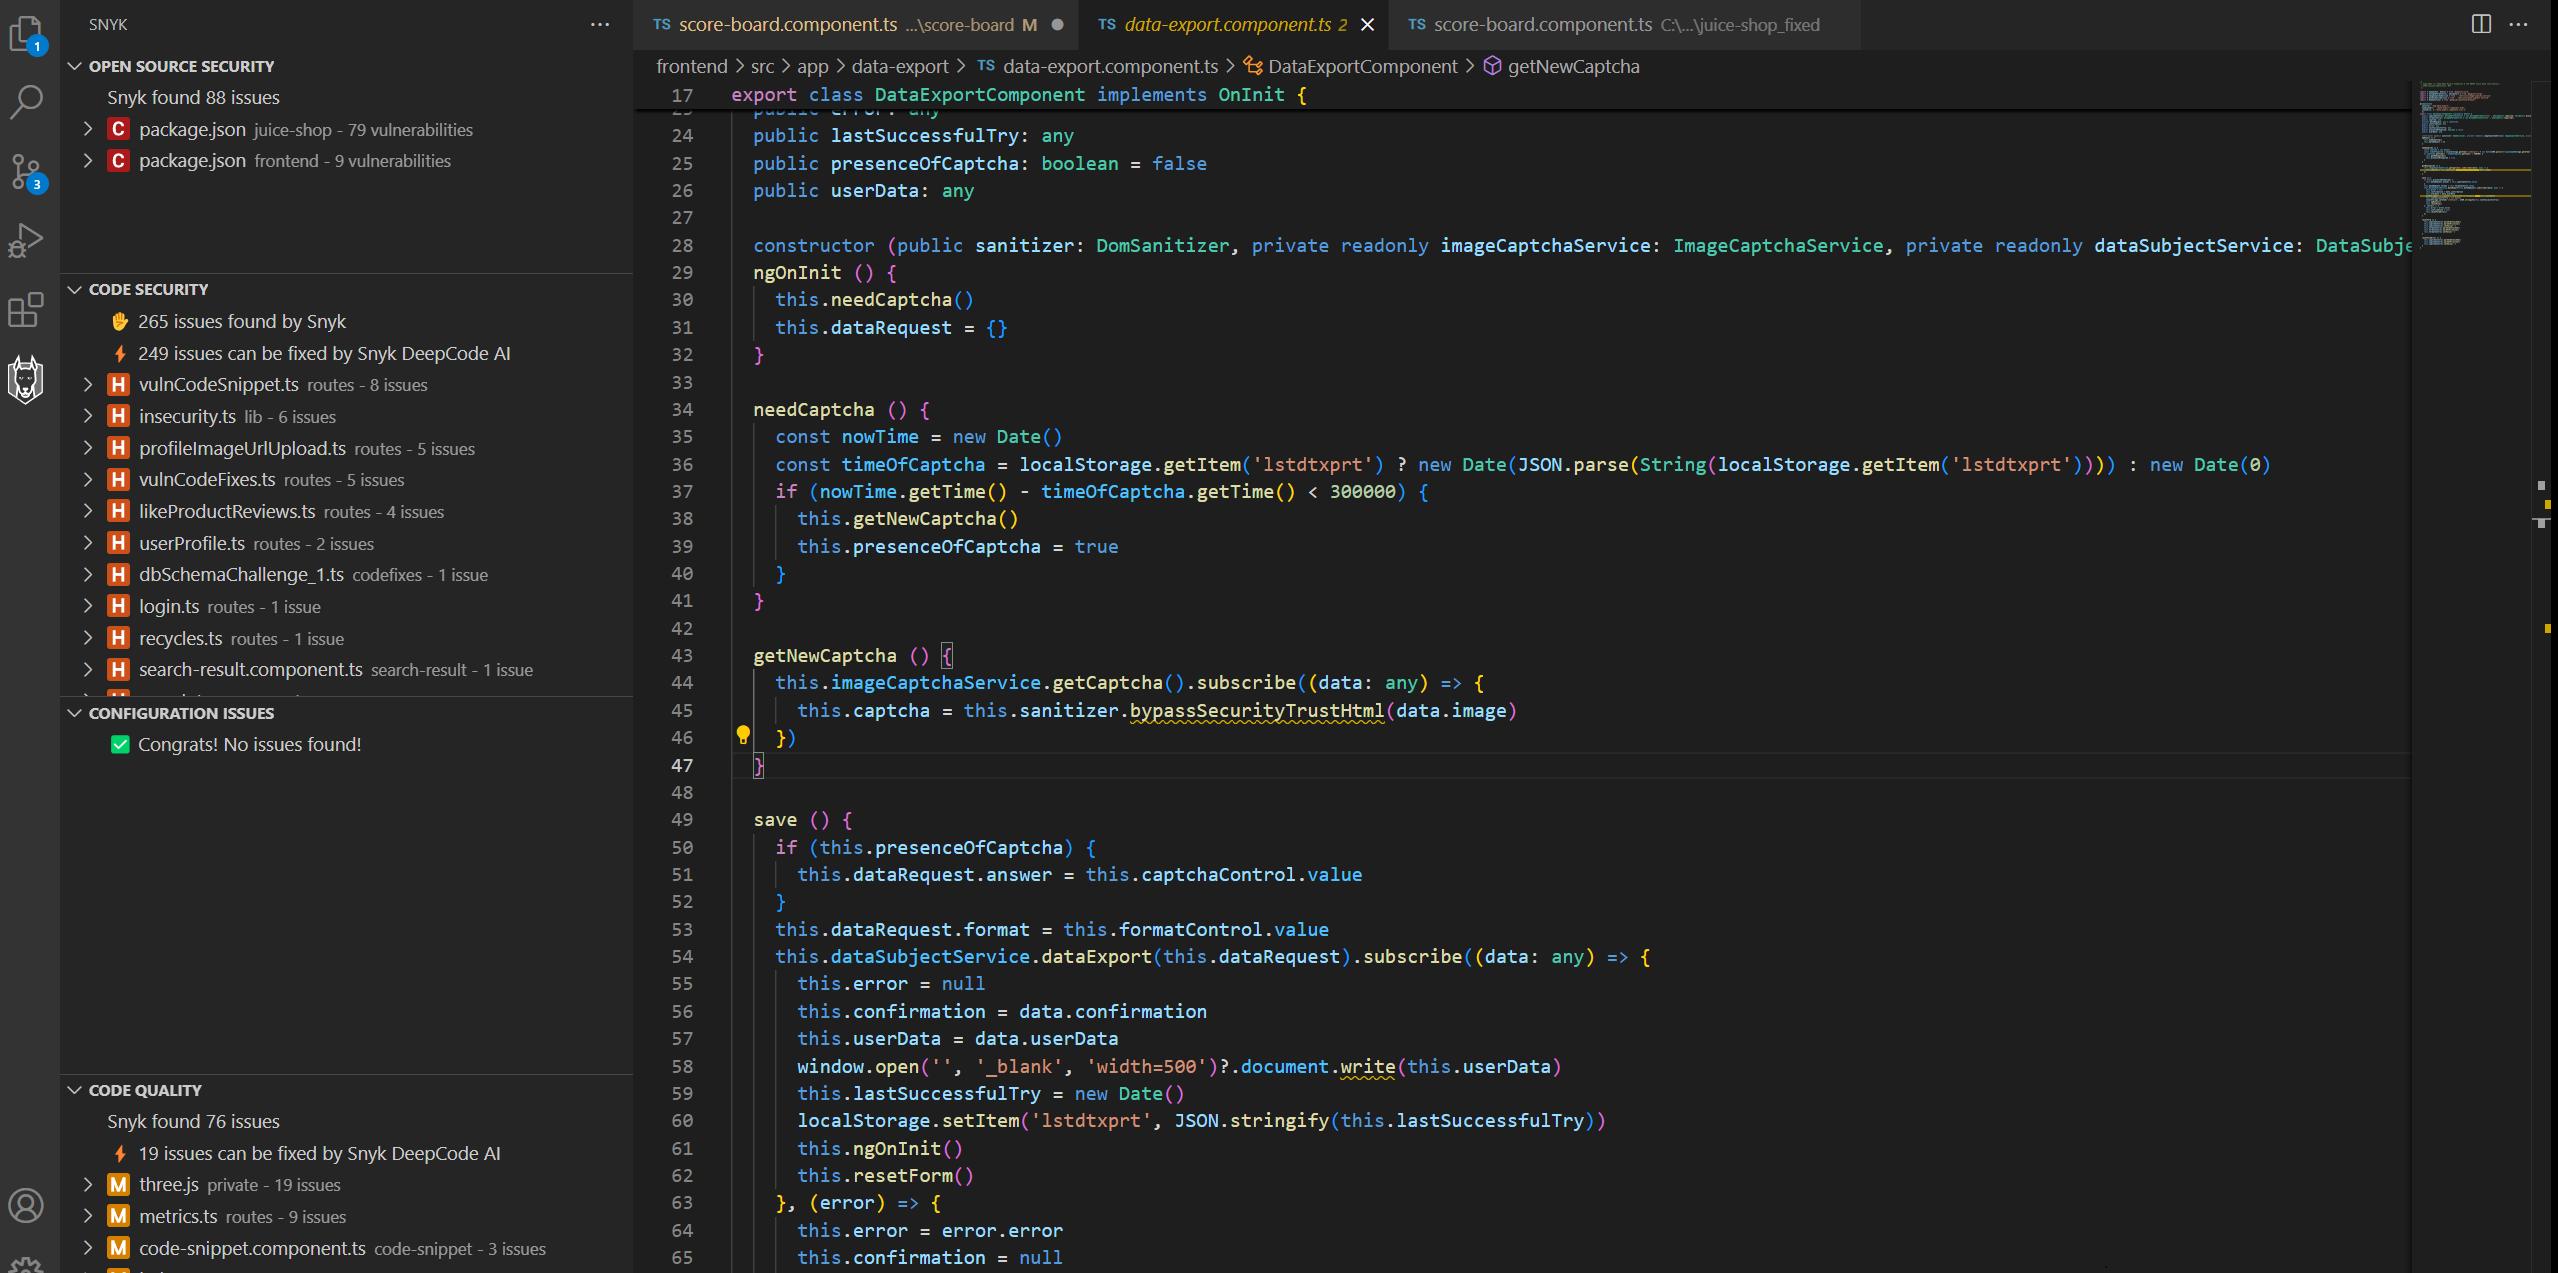This screenshot has height=1273, width=2558.
Task: Expand metrics.ts quality issues
Action: coord(88,1216)
